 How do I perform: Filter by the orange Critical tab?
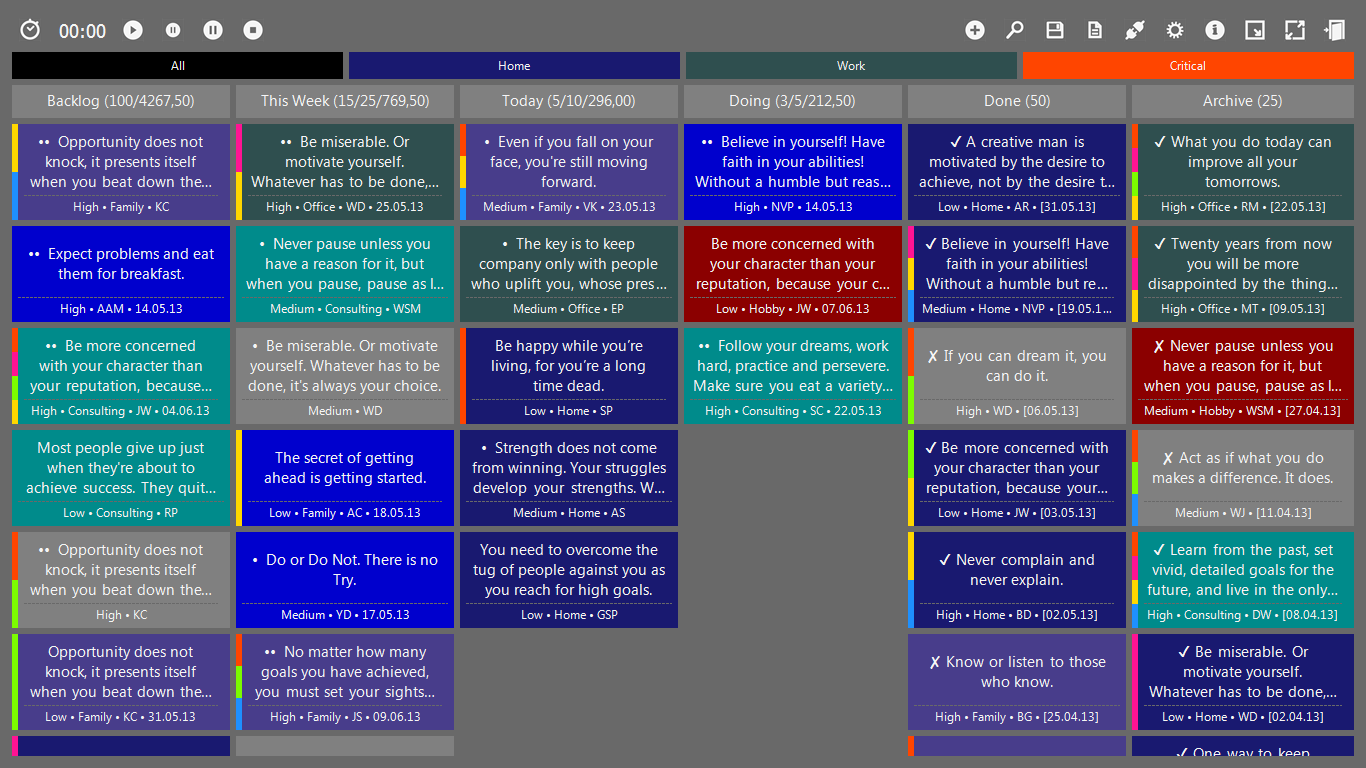coord(1187,66)
